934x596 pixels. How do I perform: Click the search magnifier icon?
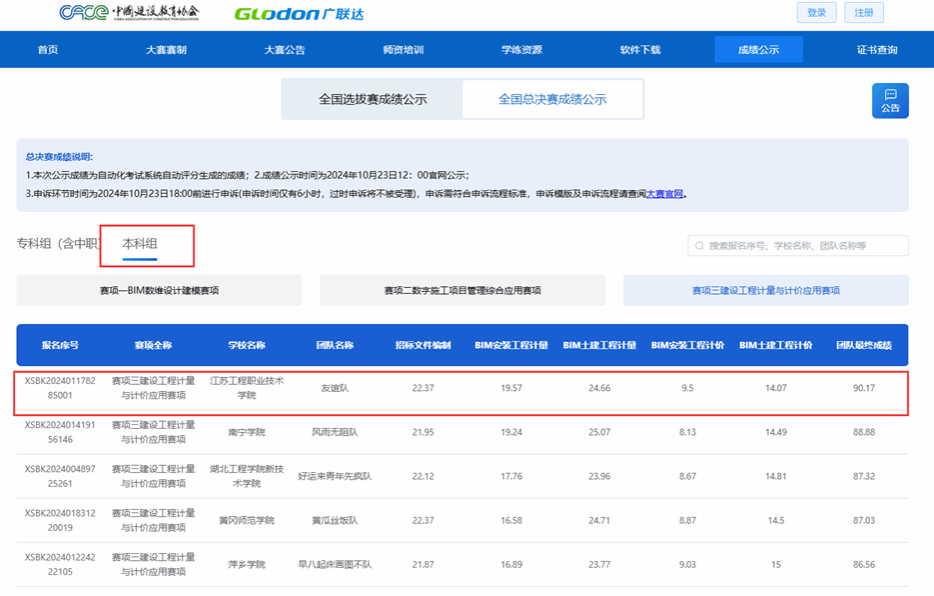pos(699,246)
